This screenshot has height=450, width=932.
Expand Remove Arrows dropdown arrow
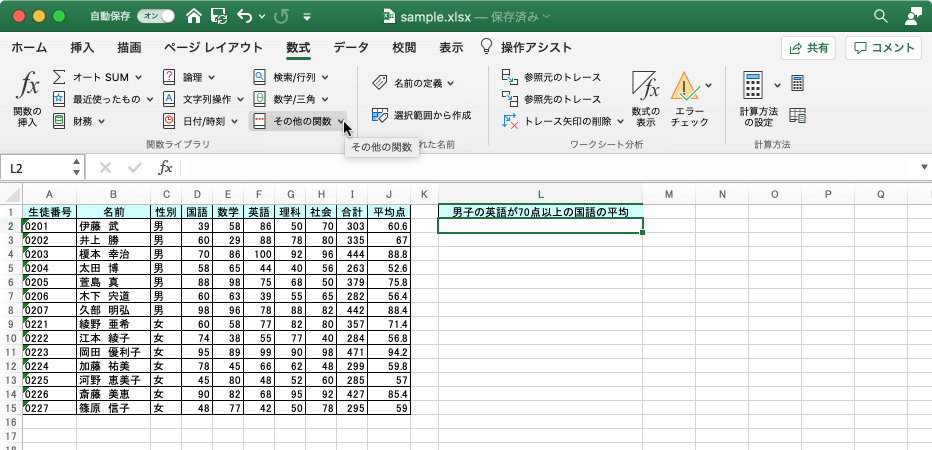click(620, 121)
